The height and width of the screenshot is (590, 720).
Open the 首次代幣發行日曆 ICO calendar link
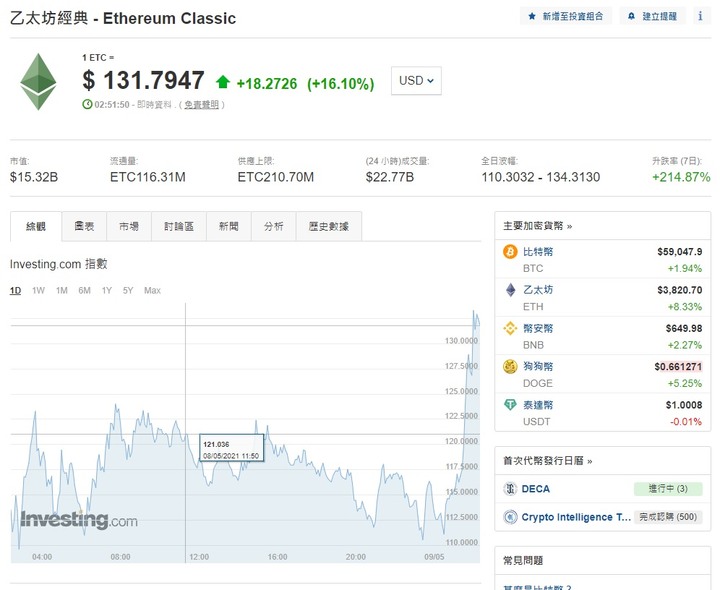point(548,461)
